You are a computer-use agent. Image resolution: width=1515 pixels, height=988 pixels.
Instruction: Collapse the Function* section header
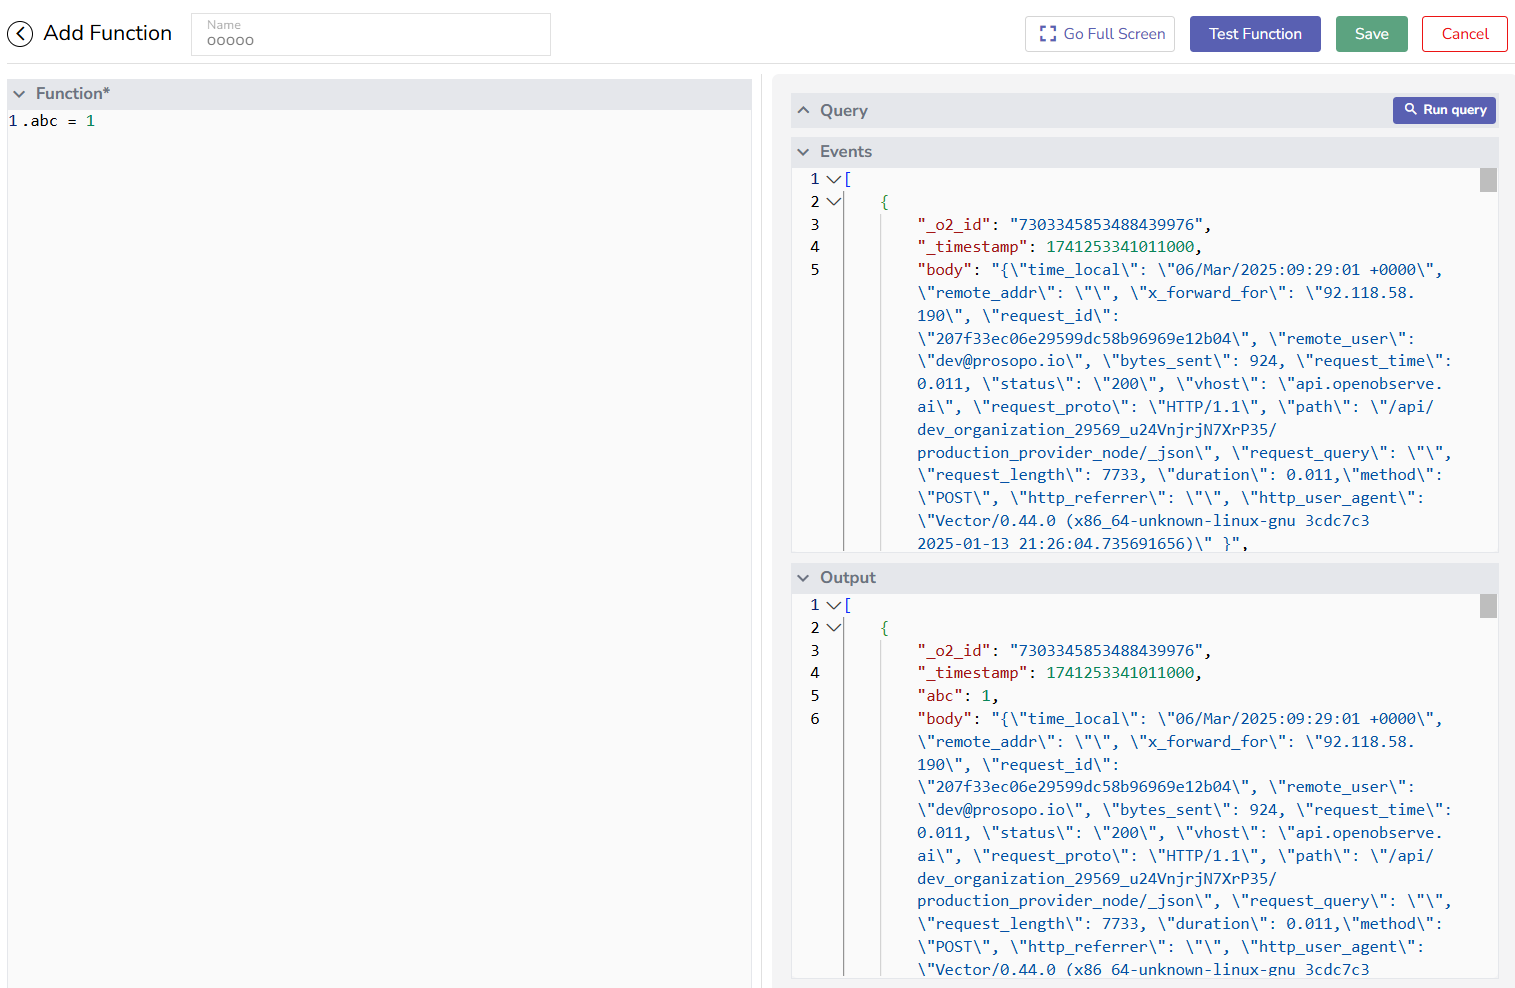19,93
